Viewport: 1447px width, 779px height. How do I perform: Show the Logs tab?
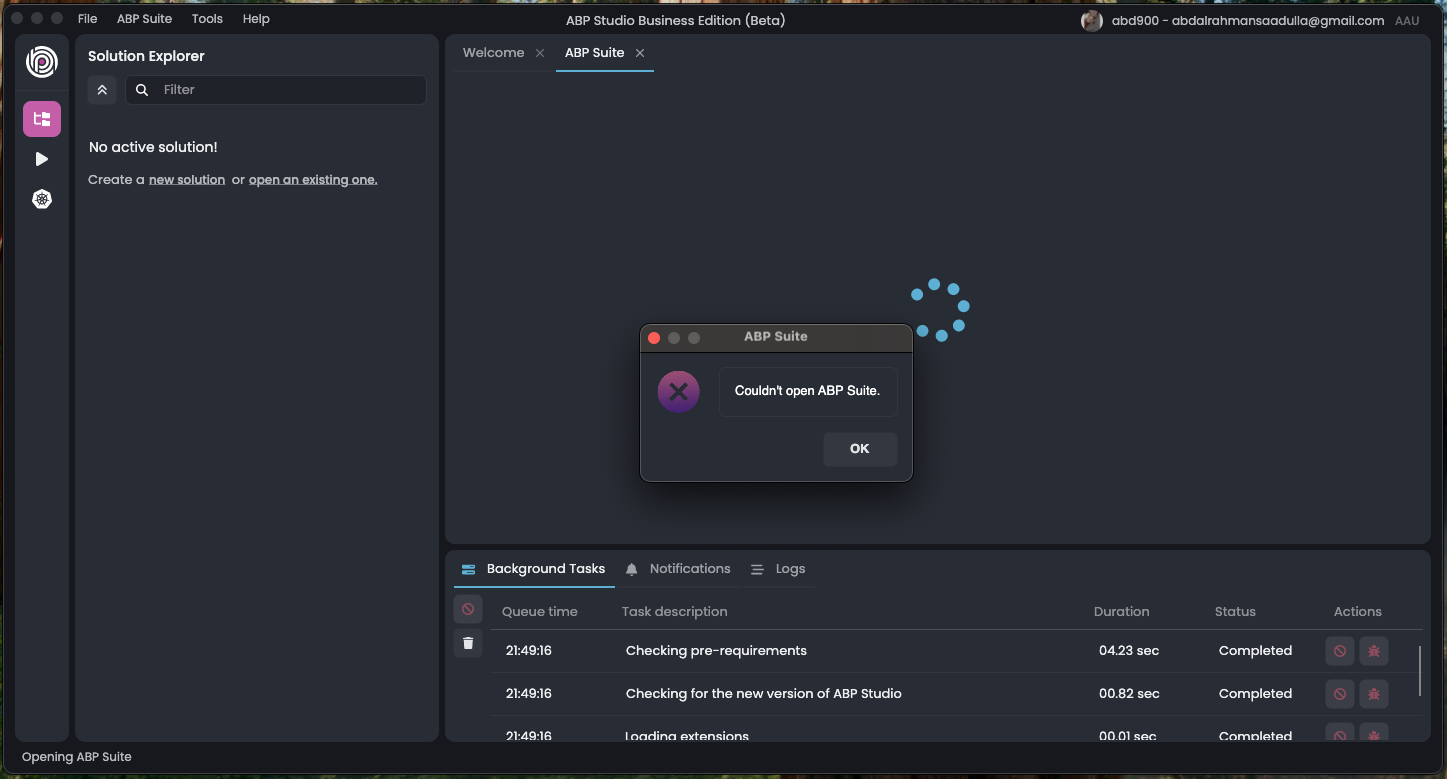point(789,569)
